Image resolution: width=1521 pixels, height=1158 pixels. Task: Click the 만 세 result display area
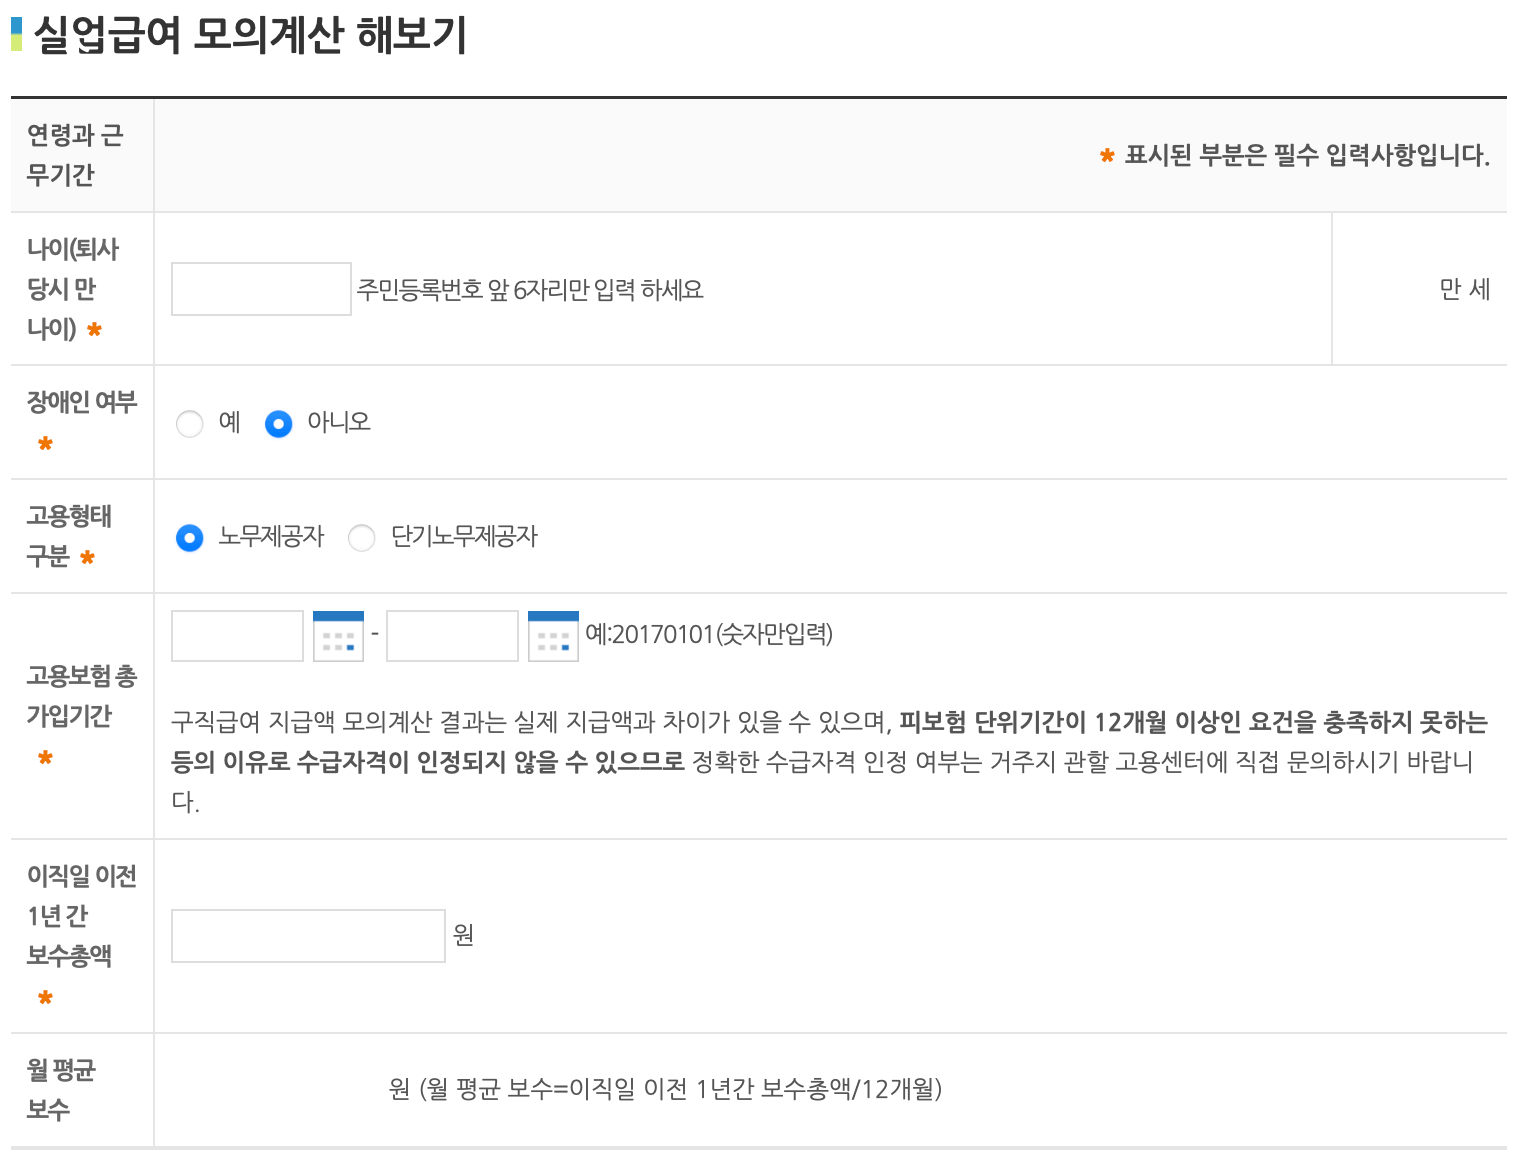[1465, 289]
